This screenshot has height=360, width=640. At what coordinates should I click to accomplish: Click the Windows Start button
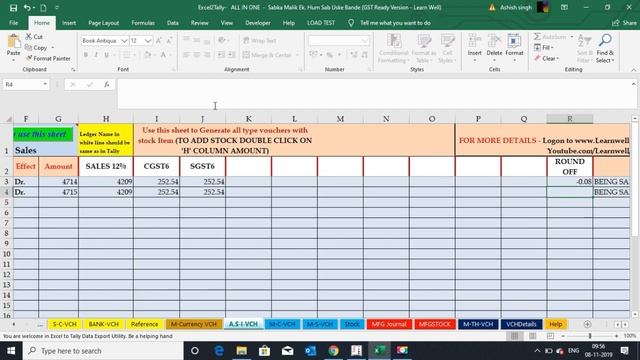point(11,351)
